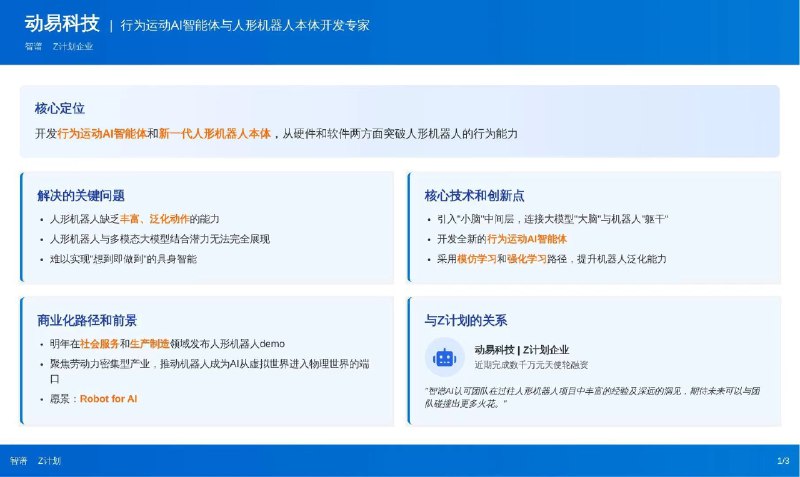Screen dimensions: 800x477
Task: Click 近期完成数千万元天使轮融资 line
Action: tap(531, 365)
